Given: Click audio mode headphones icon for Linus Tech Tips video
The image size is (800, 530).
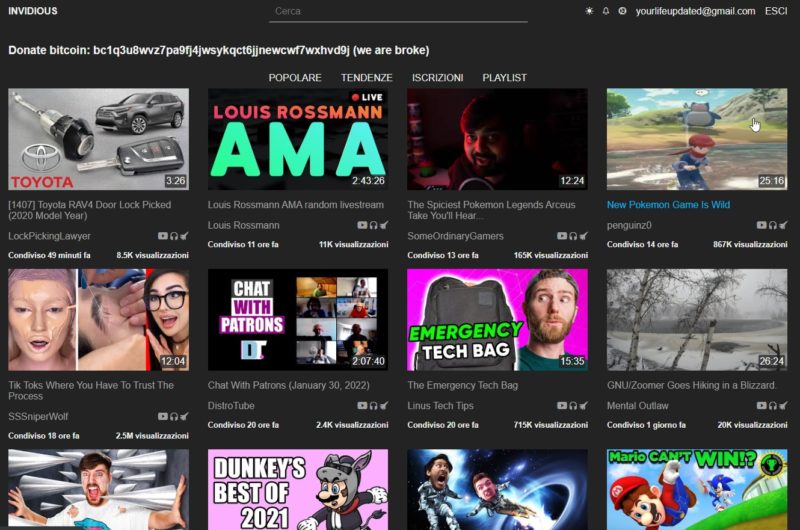Looking at the screenshot, I should click(x=573, y=406).
